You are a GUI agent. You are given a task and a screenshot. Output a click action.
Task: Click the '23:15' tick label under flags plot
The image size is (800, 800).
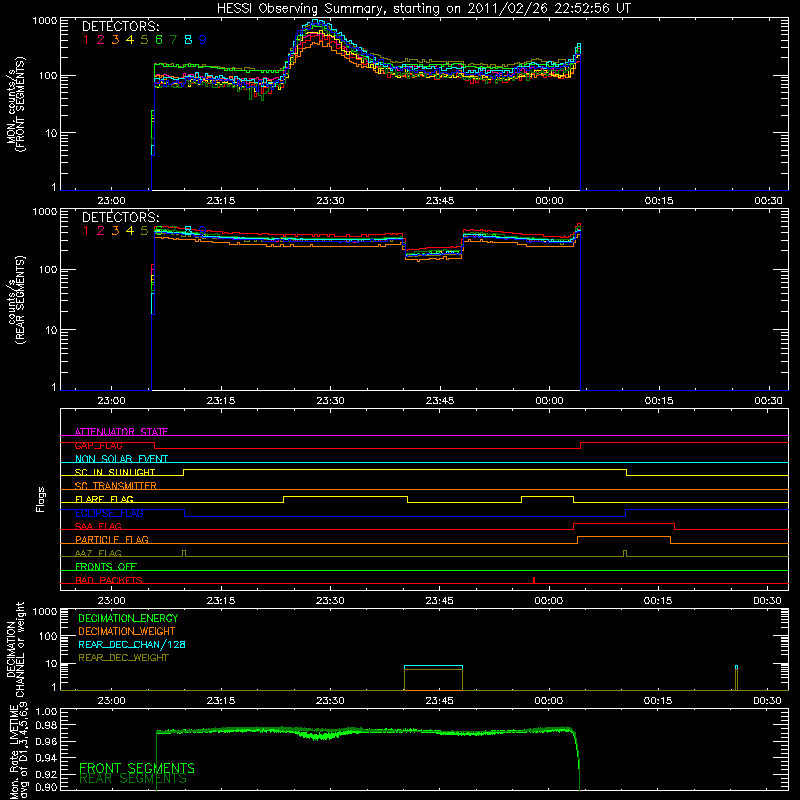coord(220,601)
